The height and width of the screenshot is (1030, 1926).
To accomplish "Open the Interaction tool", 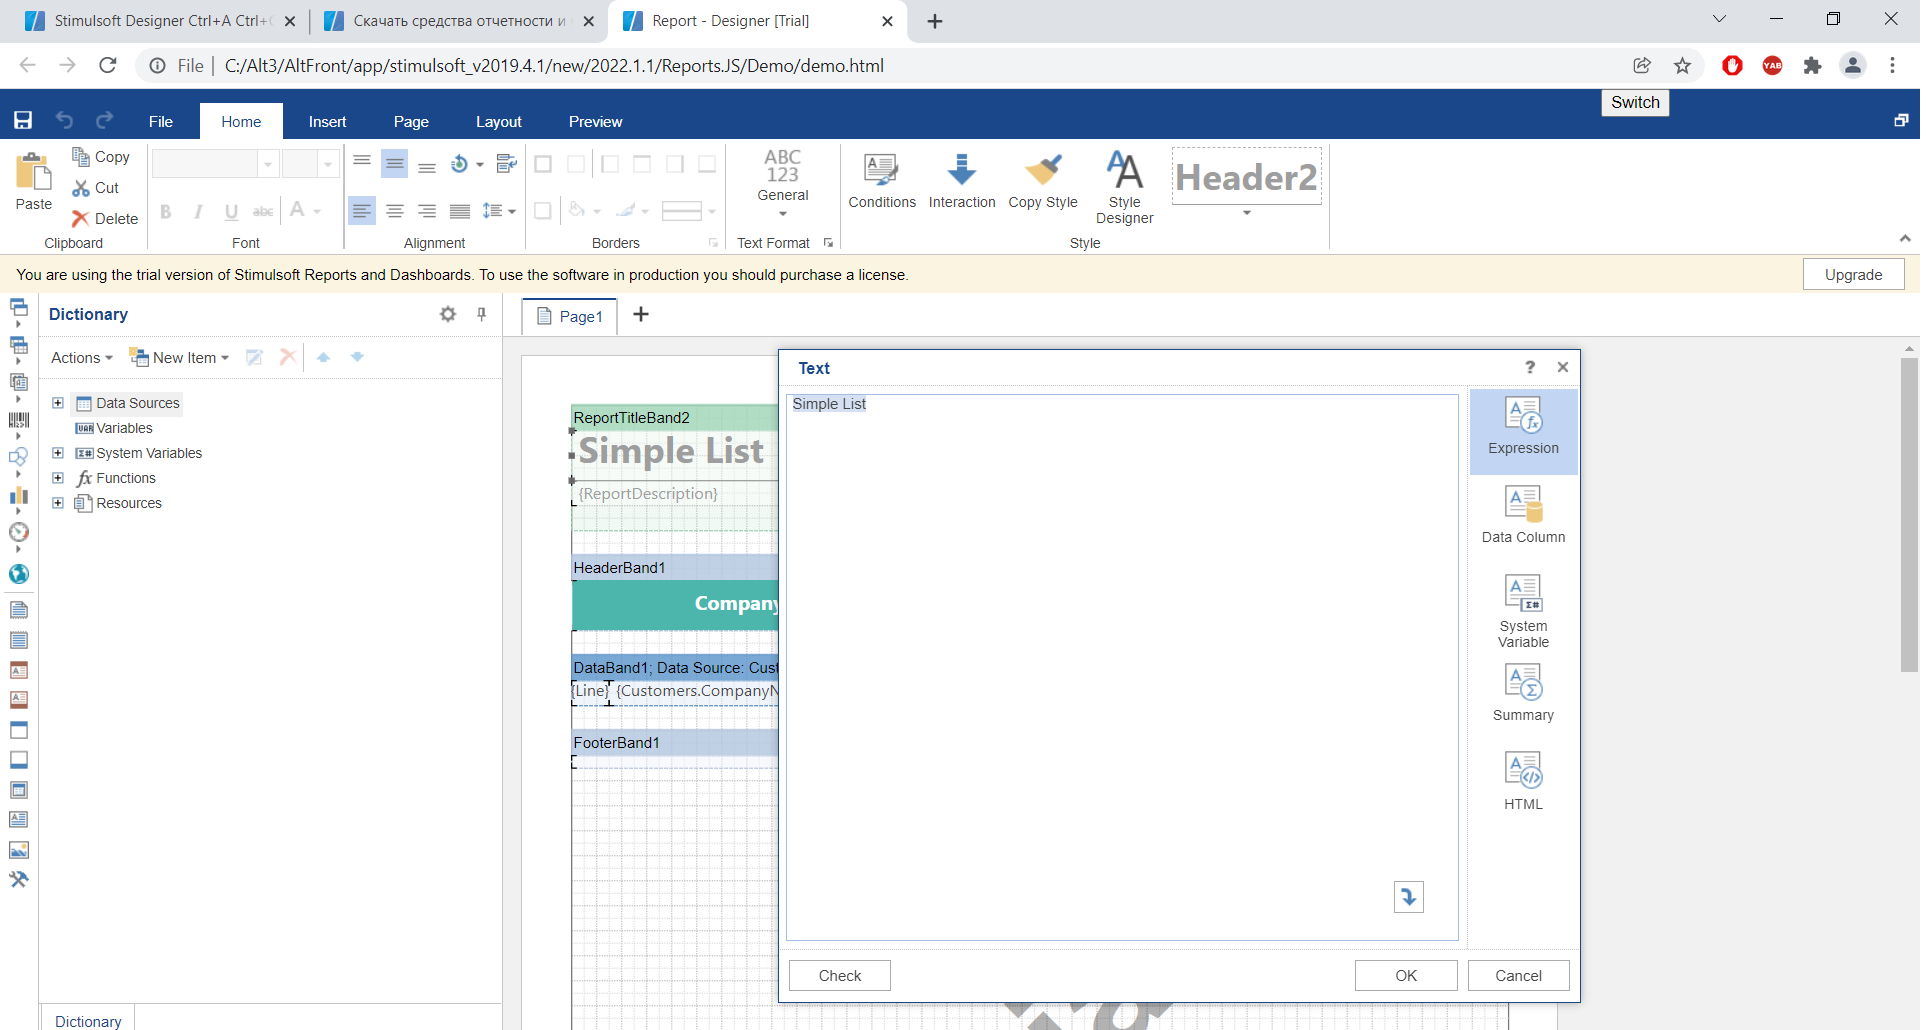I will coord(962,181).
